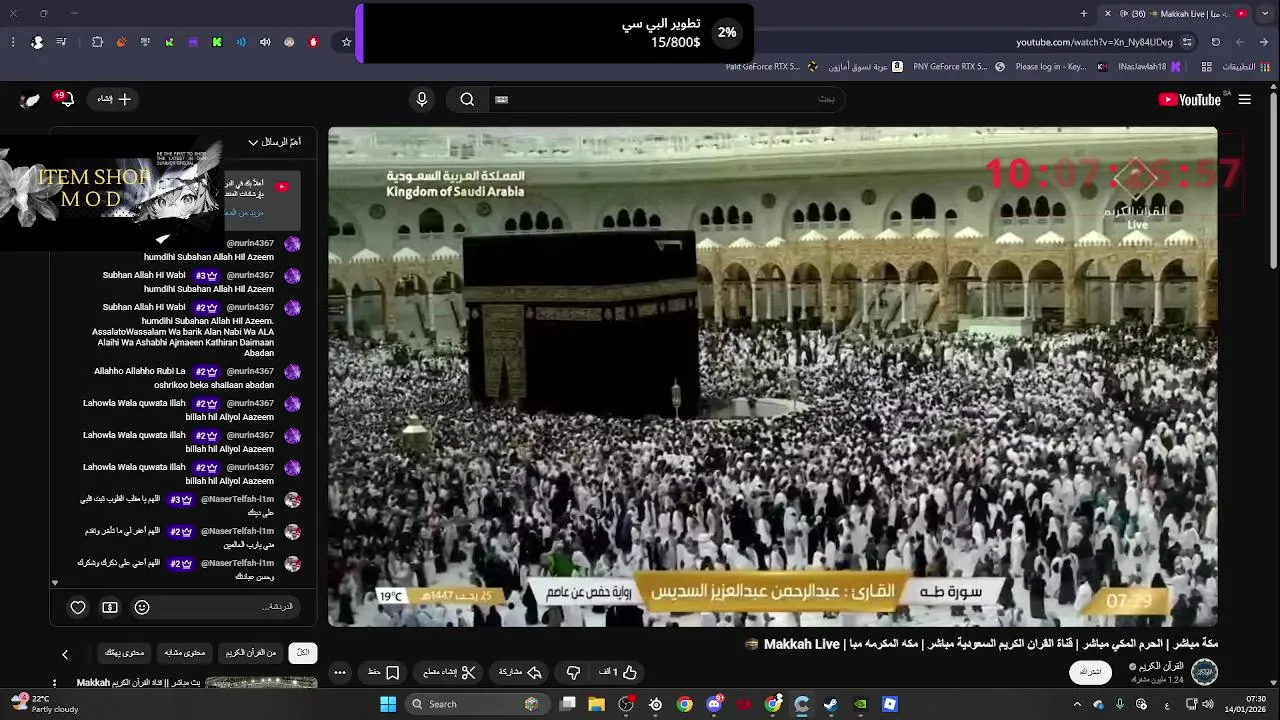
Task: Open the YouTube notifications bell
Action: click(x=65, y=99)
